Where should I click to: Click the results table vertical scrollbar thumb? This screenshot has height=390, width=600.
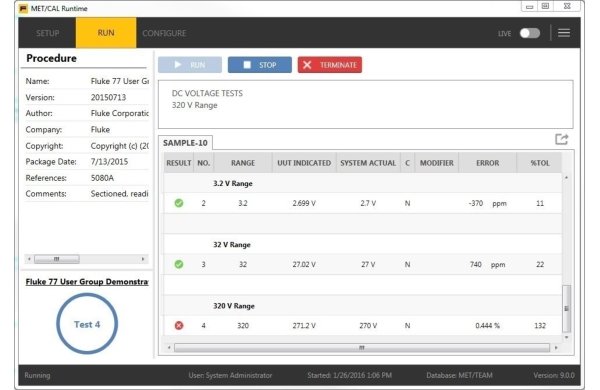coord(566,308)
